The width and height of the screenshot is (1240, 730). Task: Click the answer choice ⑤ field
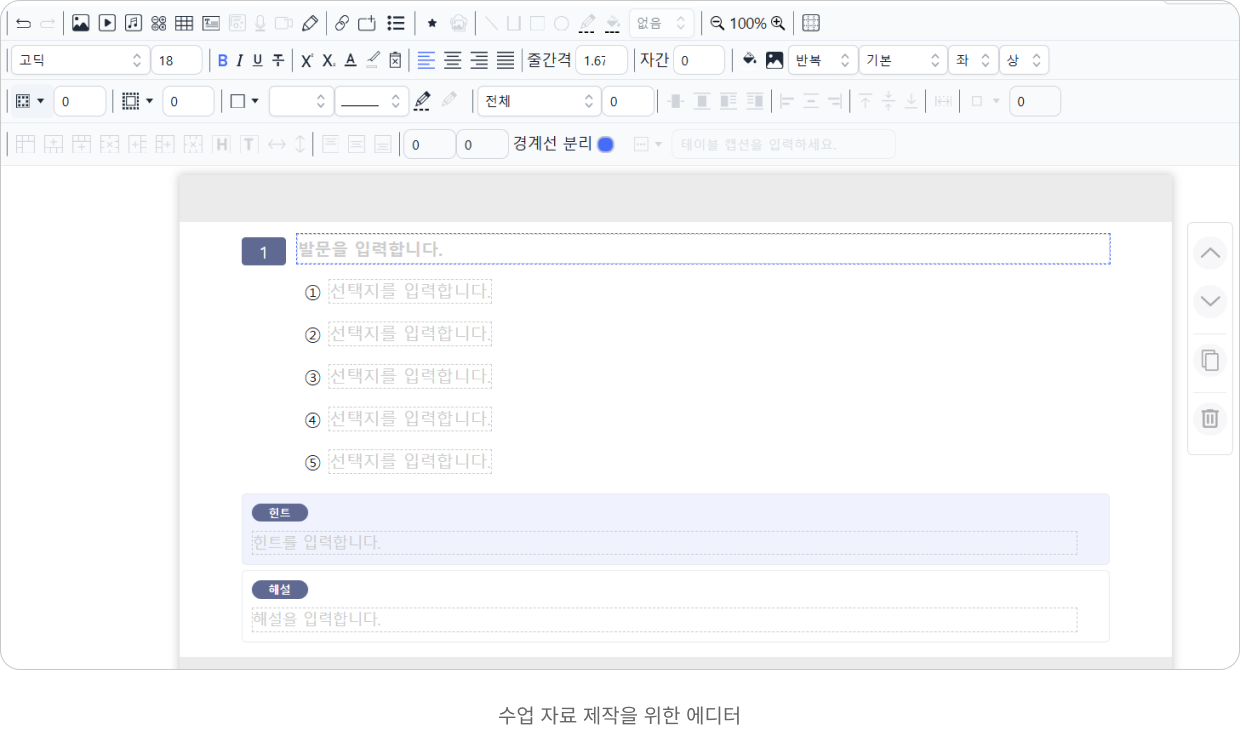[x=410, y=462]
